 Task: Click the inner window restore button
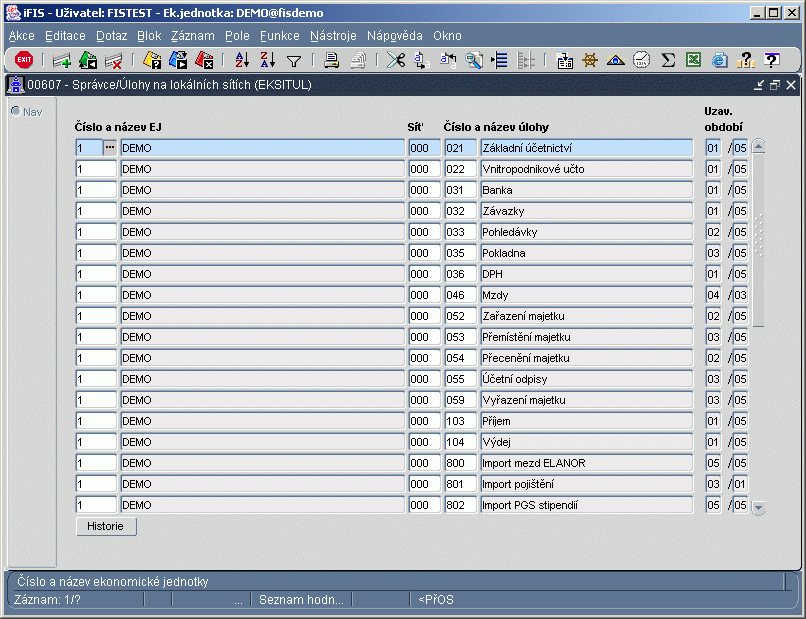775,85
